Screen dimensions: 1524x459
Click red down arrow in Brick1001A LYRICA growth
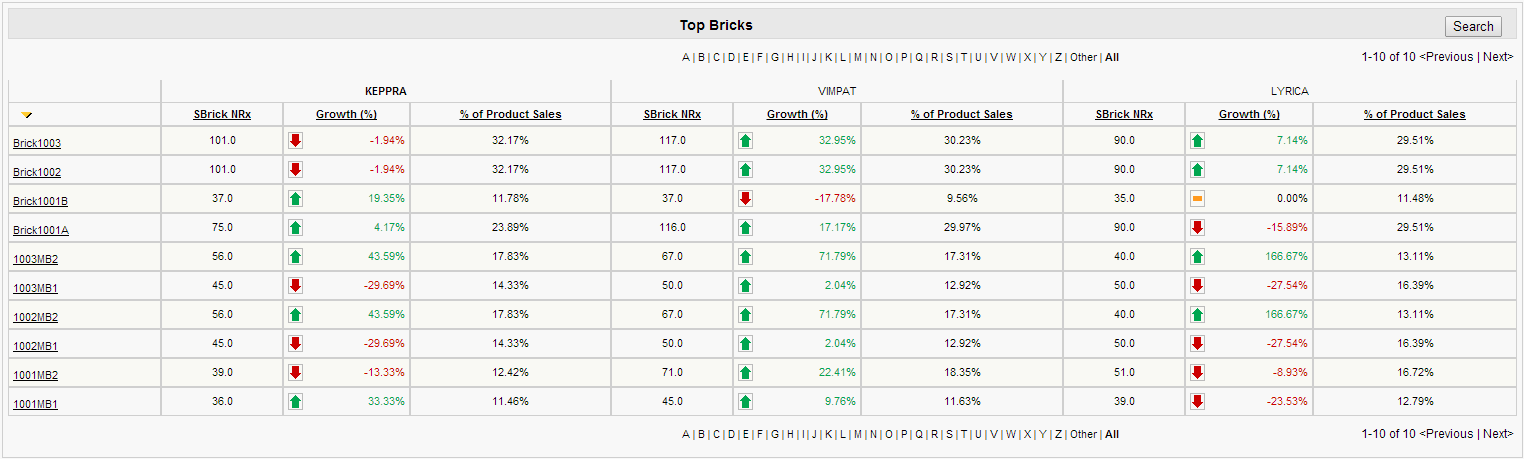click(1197, 228)
